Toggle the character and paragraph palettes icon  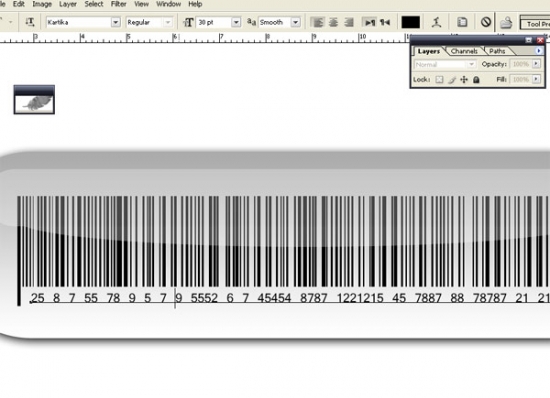coord(462,22)
